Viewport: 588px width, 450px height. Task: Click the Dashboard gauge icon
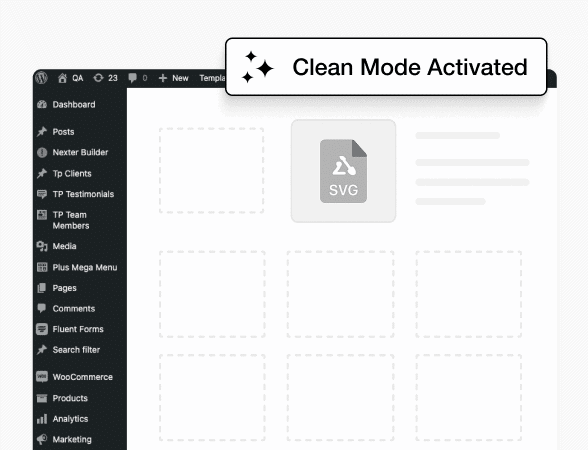[42, 104]
